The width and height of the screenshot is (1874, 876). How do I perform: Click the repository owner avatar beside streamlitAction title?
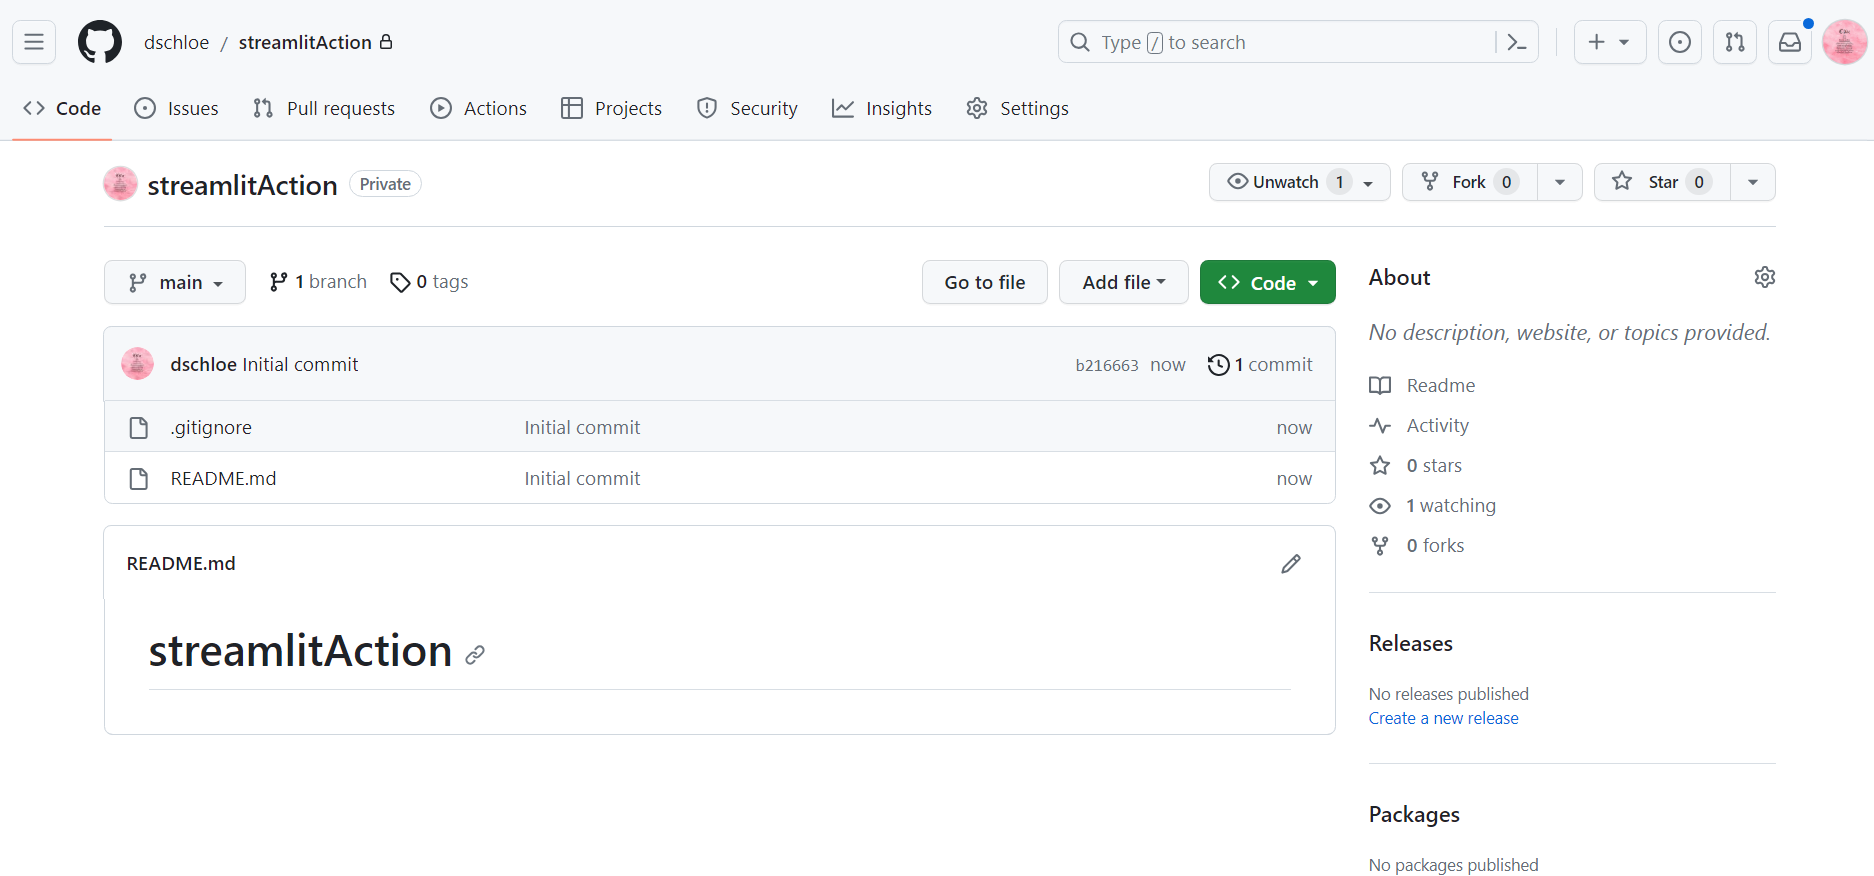point(120,184)
